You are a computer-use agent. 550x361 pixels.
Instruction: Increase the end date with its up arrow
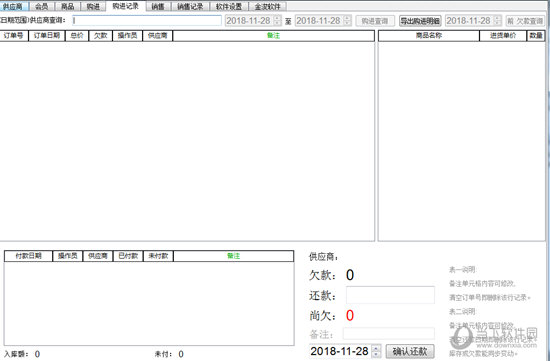[347, 18]
